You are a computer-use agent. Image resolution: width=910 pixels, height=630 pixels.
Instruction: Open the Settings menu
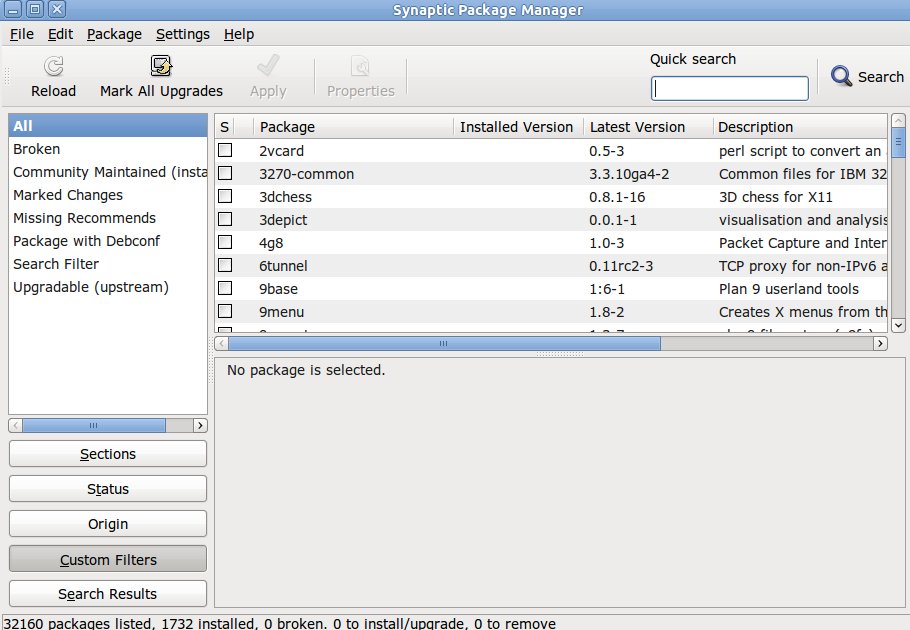[x=183, y=34]
